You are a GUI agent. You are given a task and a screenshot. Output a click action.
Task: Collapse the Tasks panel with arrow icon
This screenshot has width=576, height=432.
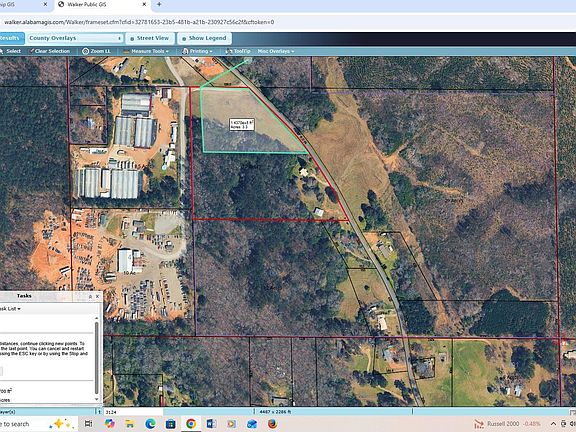tap(90, 296)
